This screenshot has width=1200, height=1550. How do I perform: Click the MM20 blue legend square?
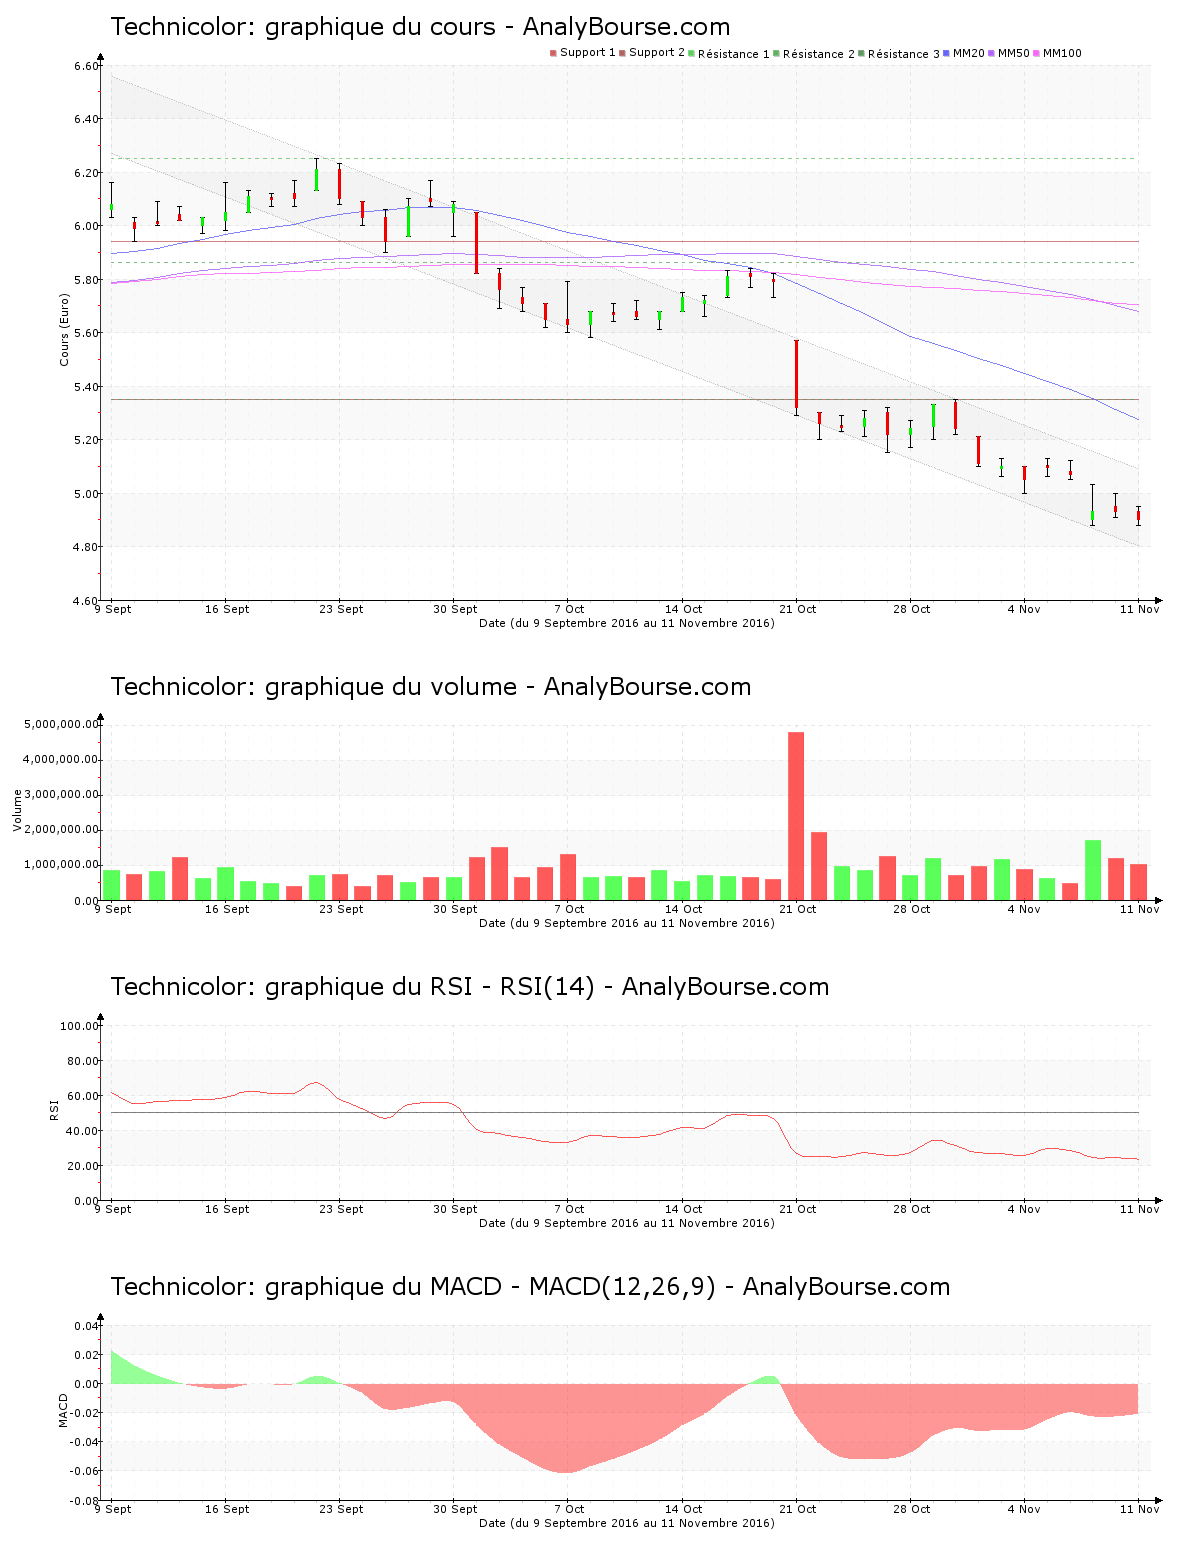(947, 53)
